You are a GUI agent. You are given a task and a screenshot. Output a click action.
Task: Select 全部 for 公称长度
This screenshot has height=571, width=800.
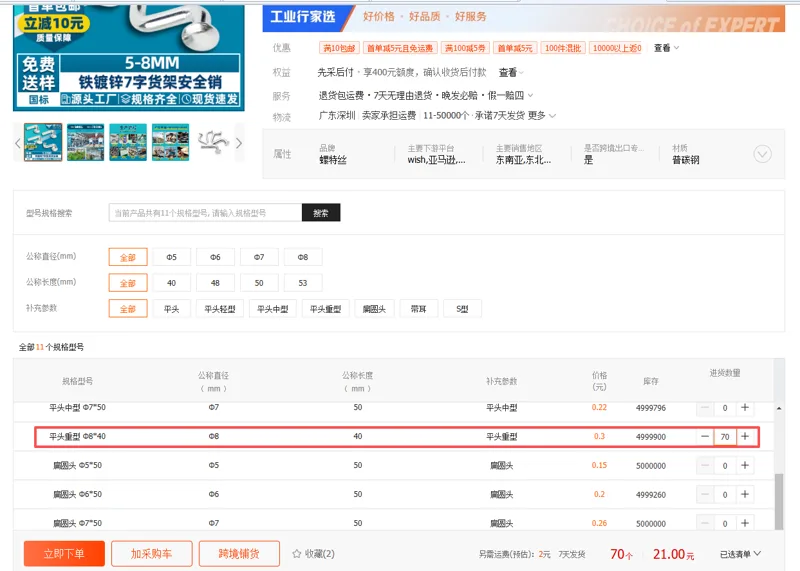click(x=128, y=283)
